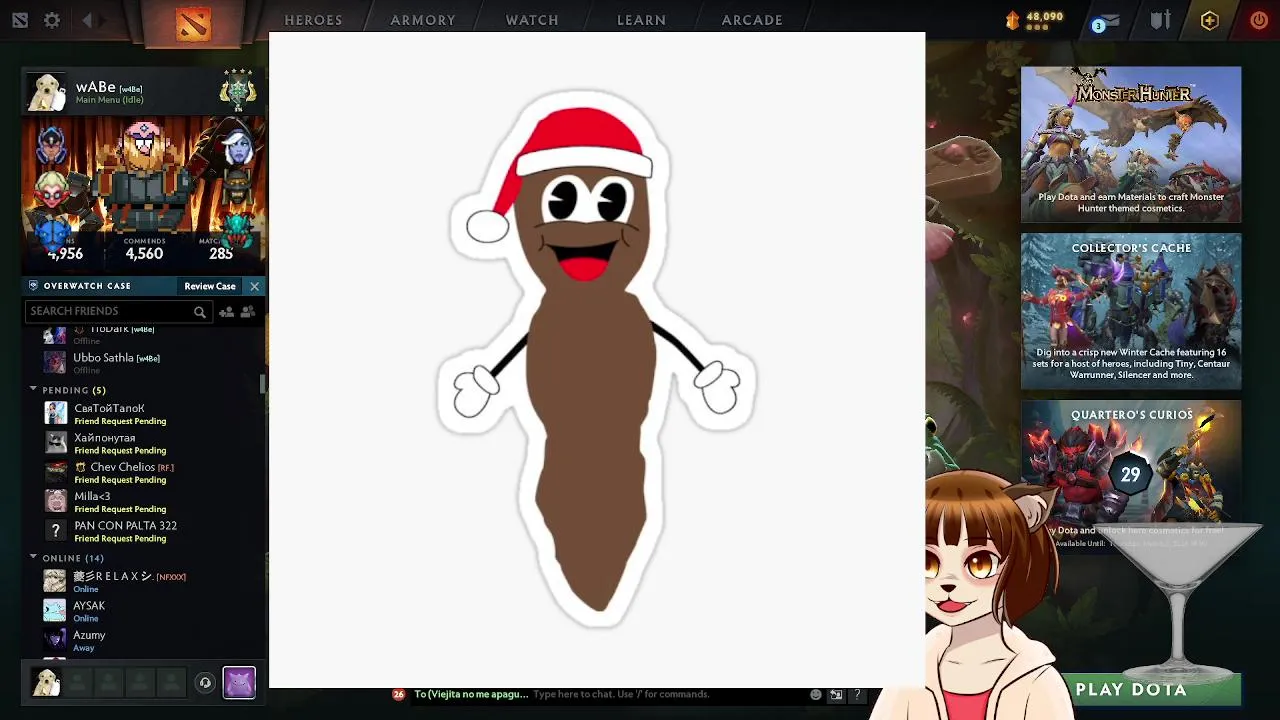Image resolution: width=1280 pixels, height=720 pixels.
Task: Open the Heroes tab
Action: (x=313, y=20)
